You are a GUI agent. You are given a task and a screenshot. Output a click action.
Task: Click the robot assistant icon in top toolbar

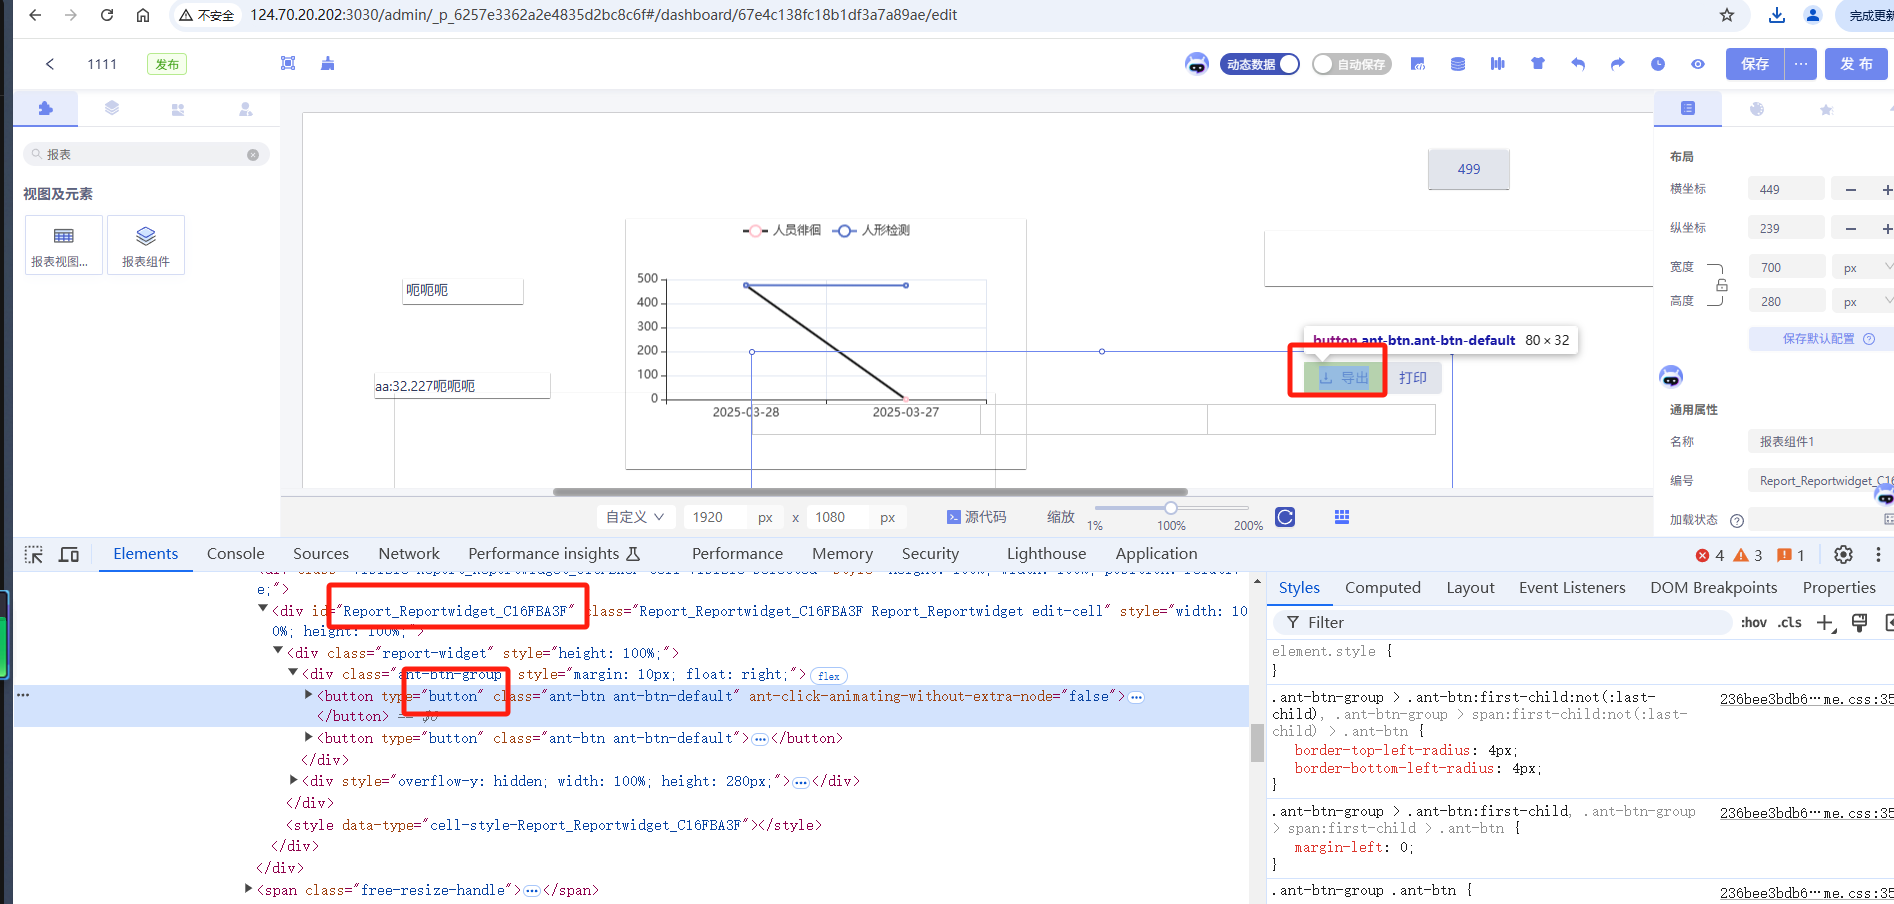pyautogui.click(x=1197, y=64)
